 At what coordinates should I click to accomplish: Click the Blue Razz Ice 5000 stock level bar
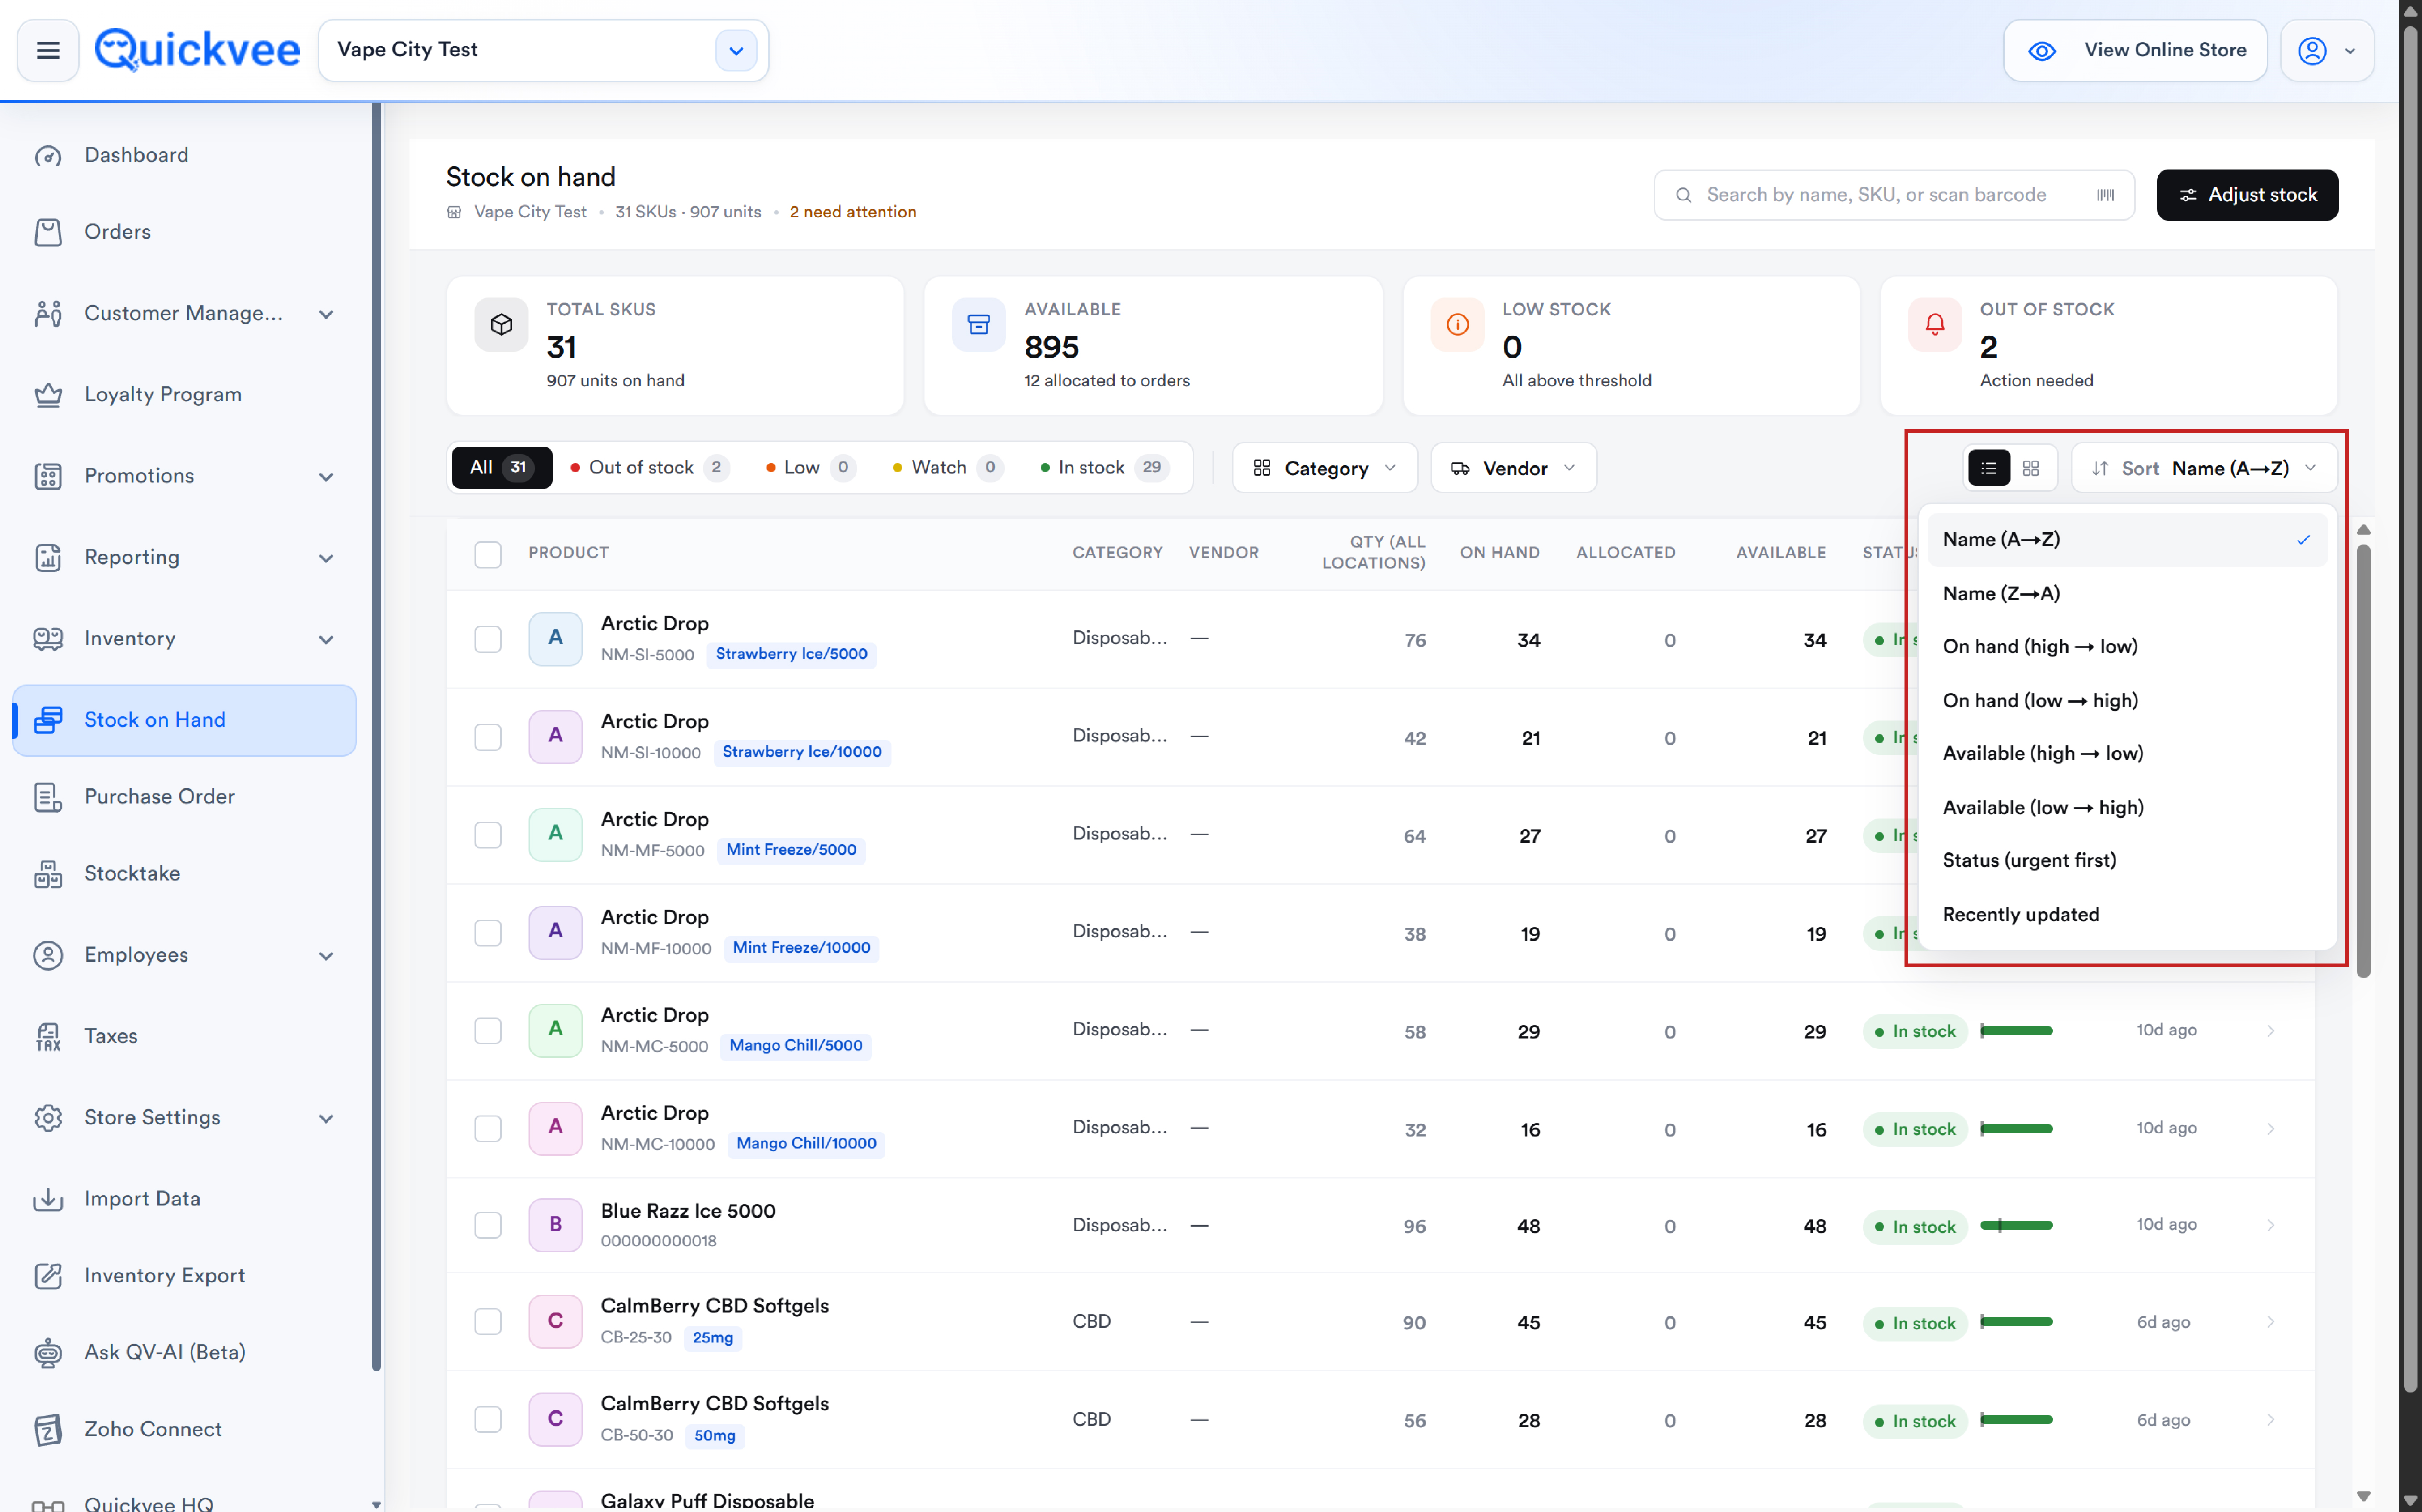pyautogui.click(x=2016, y=1226)
